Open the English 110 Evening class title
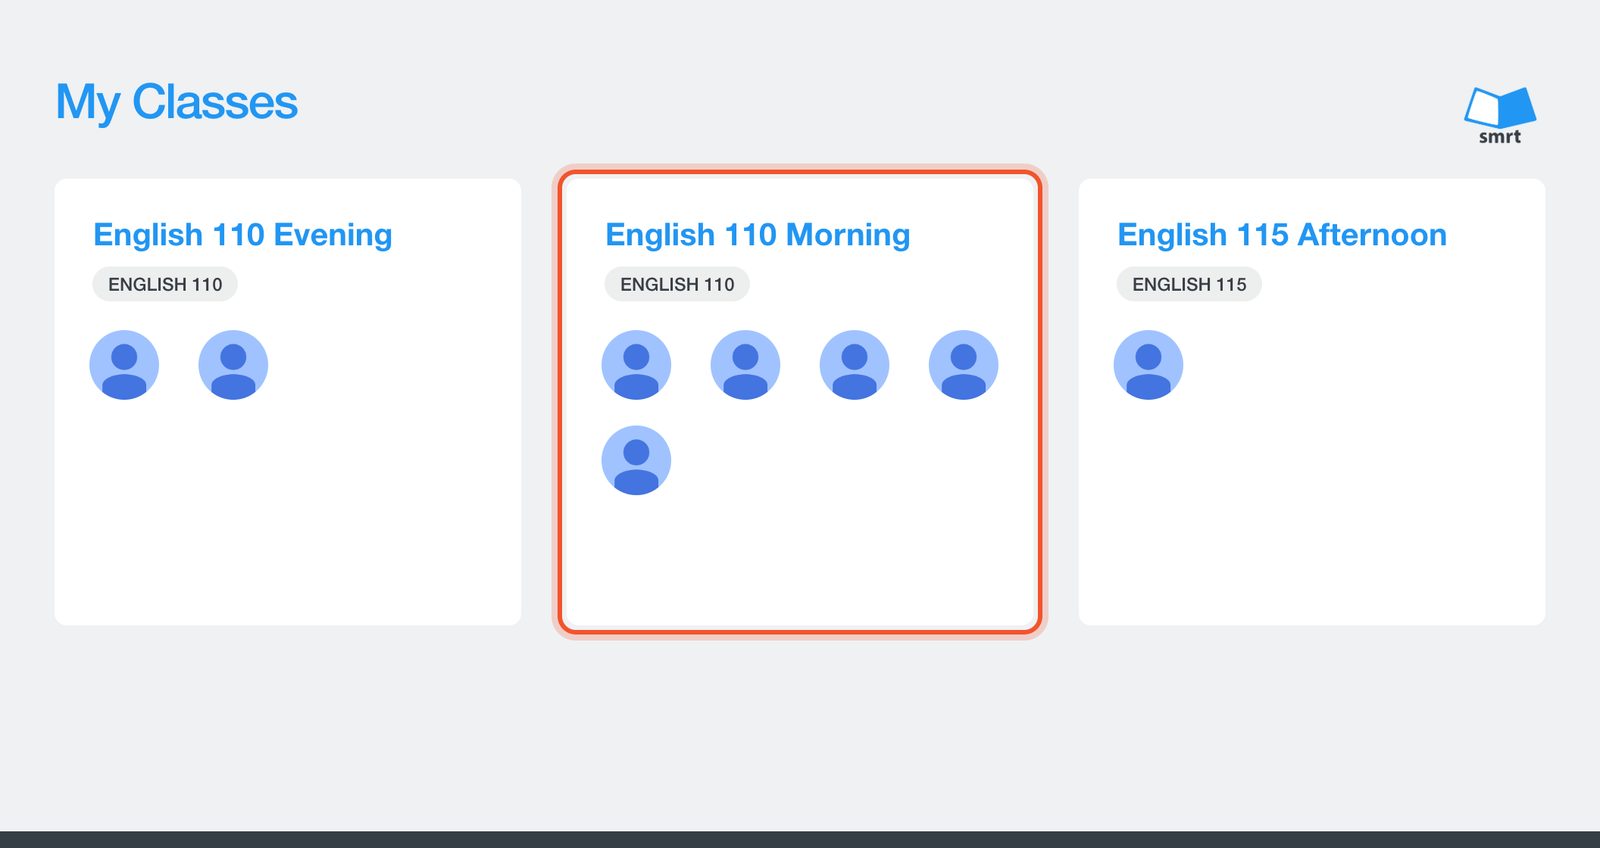This screenshot has width=1600, height=848. tap(243, 235)
